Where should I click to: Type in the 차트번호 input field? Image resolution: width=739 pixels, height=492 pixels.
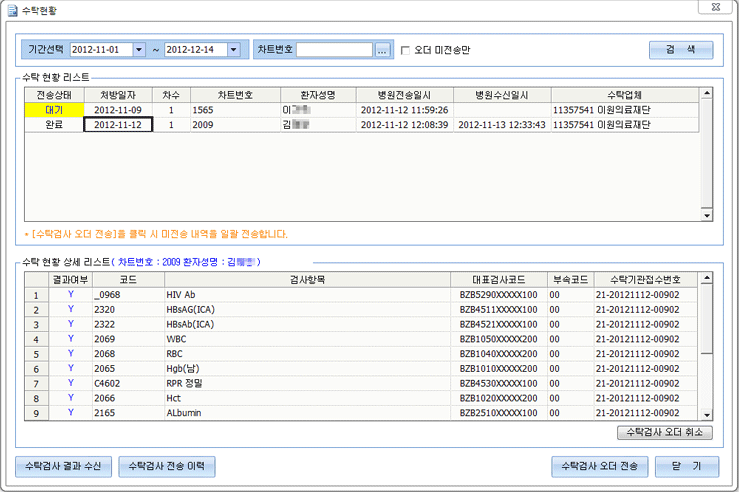coord(335,50)
